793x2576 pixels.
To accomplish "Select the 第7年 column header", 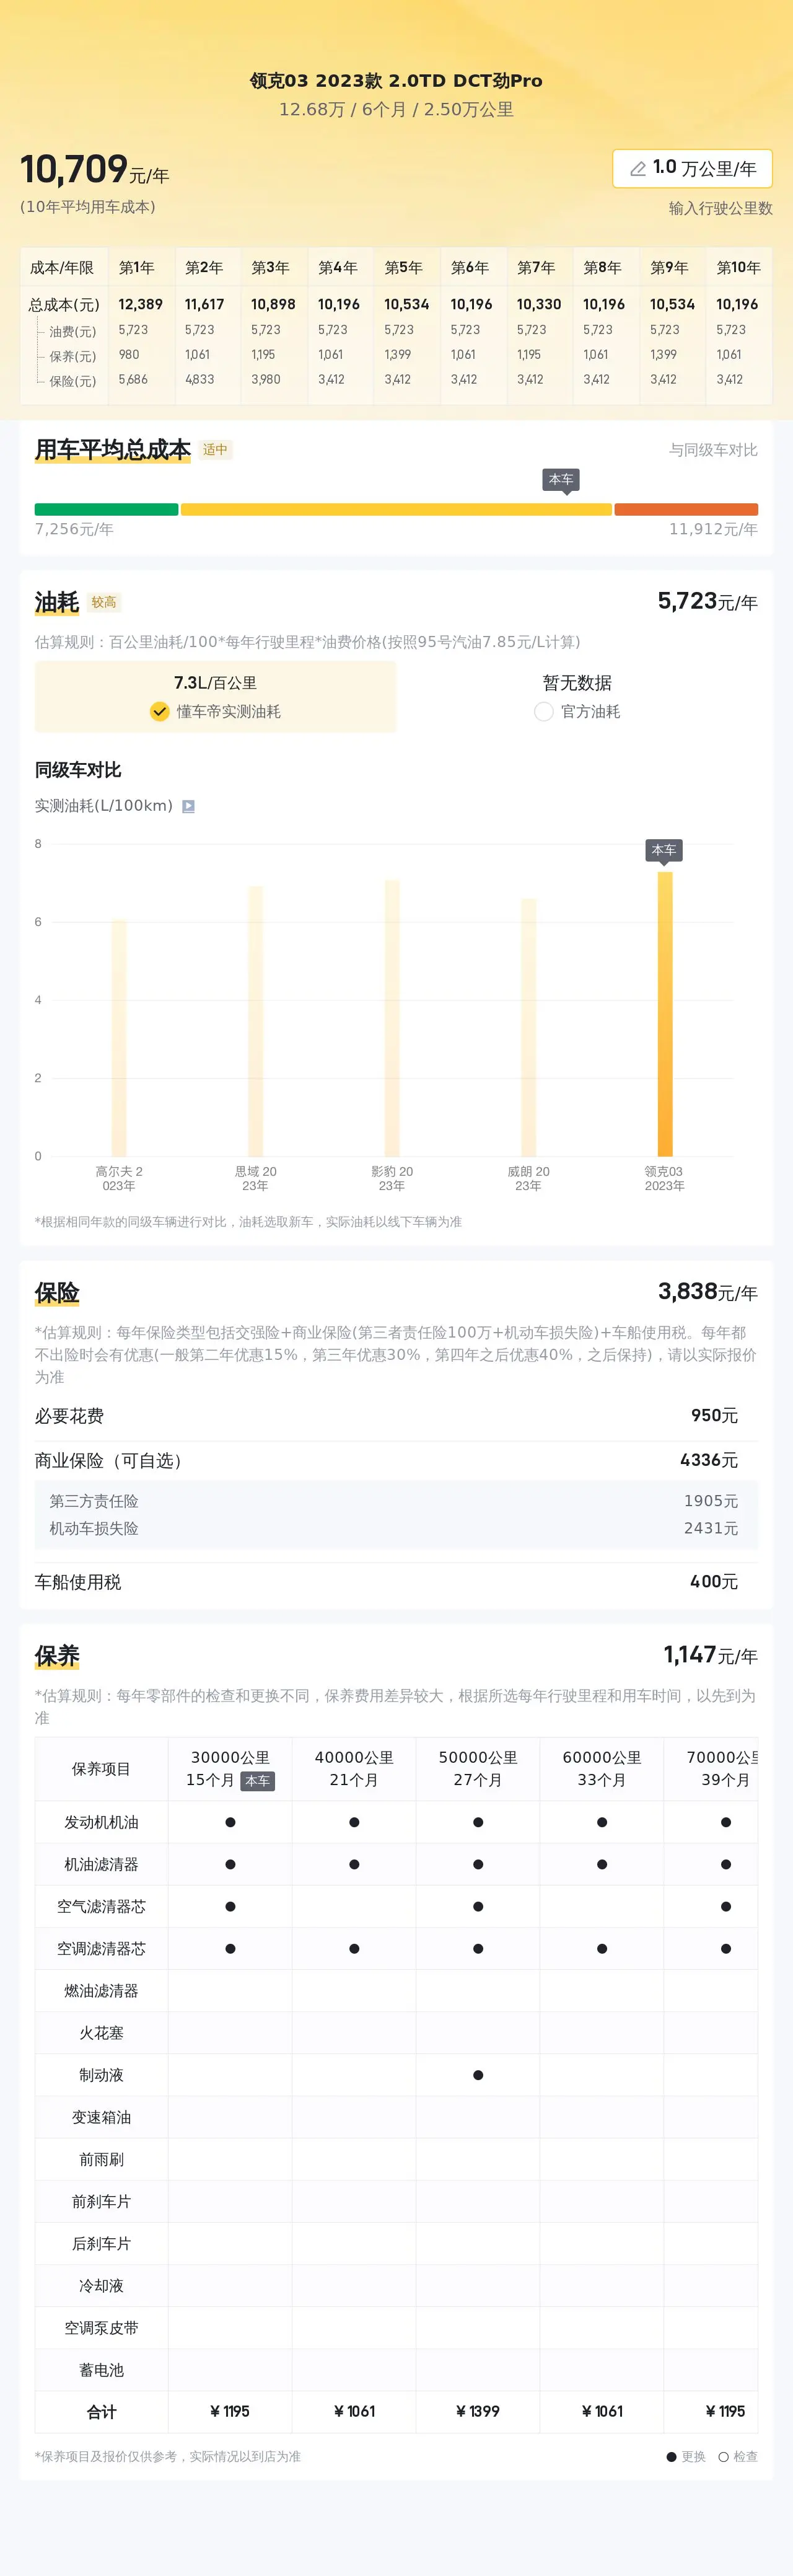I will [536, 267].
